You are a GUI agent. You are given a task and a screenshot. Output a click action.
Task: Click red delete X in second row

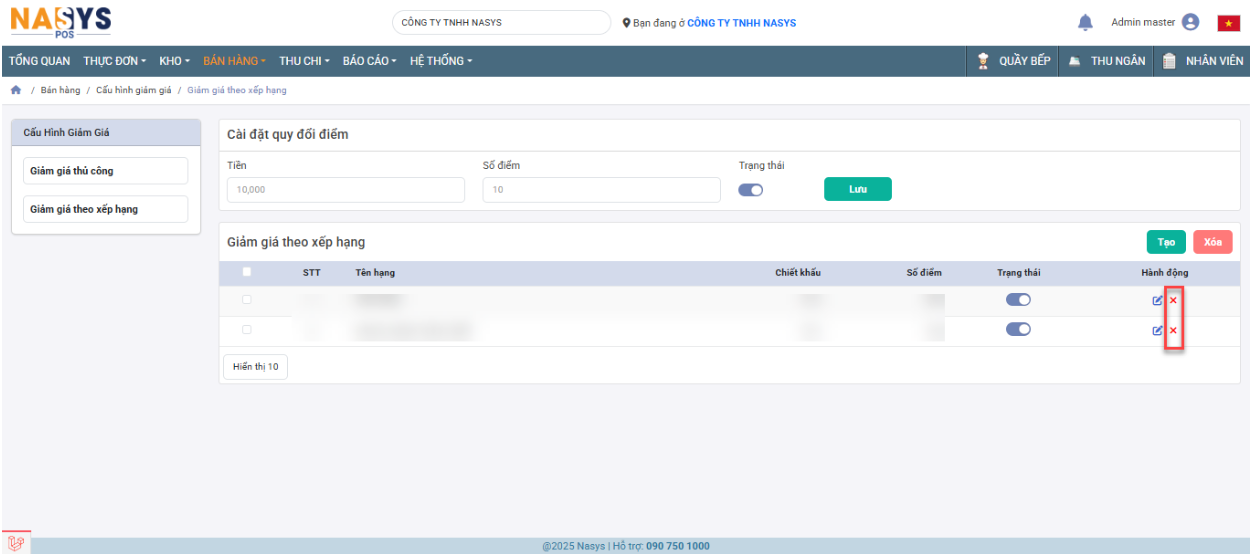click(1173, 331)
